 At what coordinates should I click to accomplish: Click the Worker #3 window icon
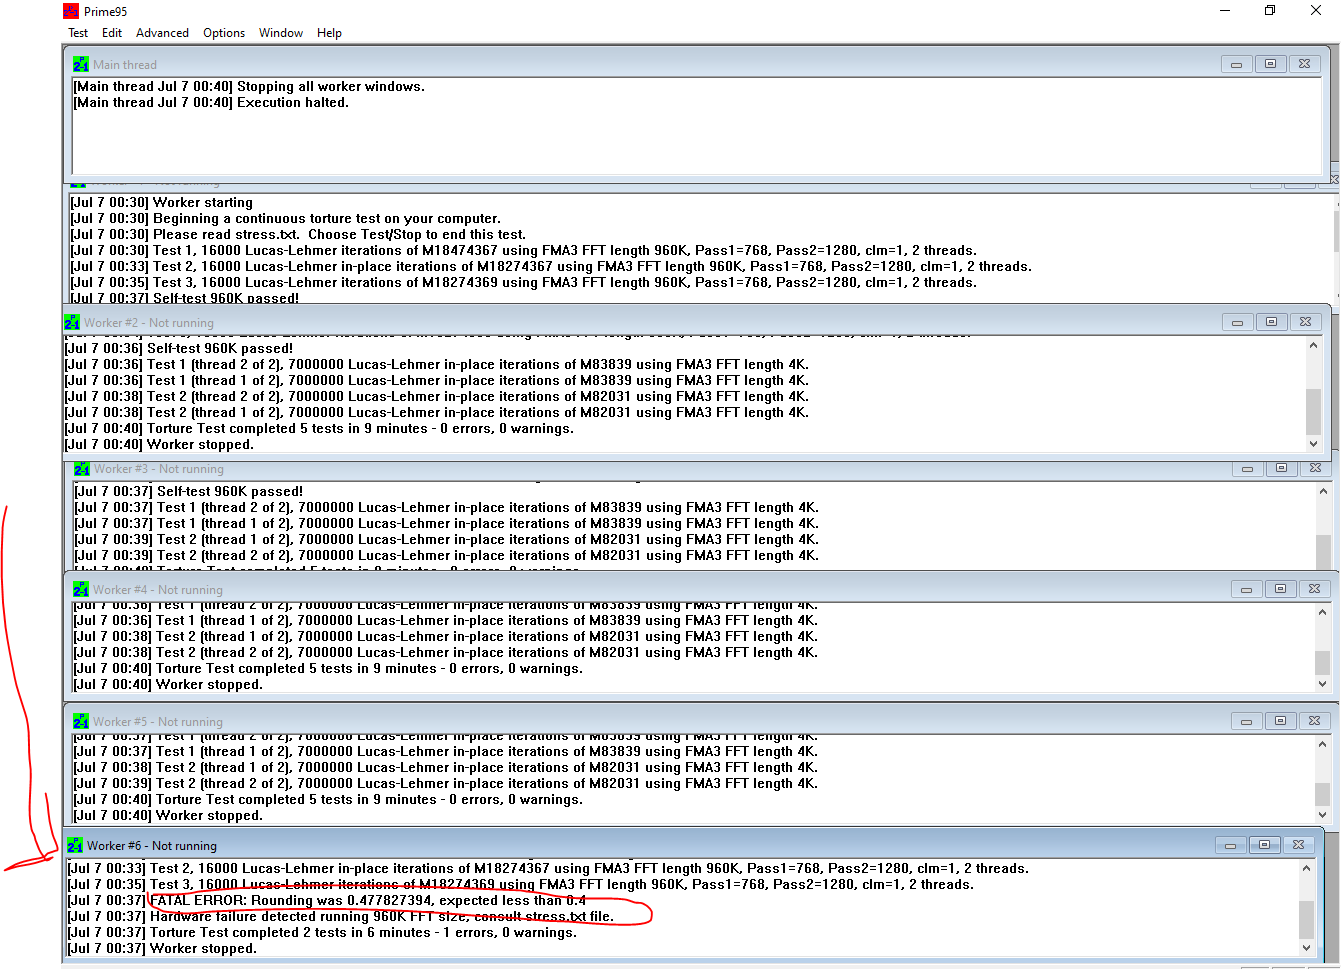pos(82,468)
